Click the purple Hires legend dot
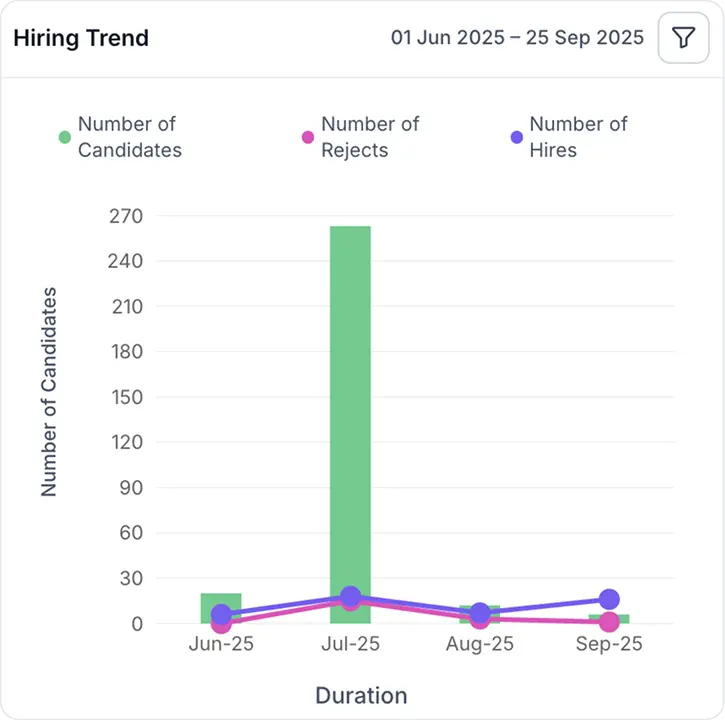This screenshot has width=725, height=720. (x=516, y=137)
